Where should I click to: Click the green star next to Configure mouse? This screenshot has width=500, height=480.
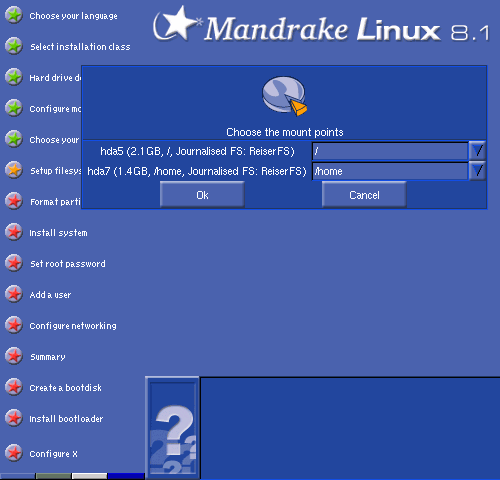[14, 108]
